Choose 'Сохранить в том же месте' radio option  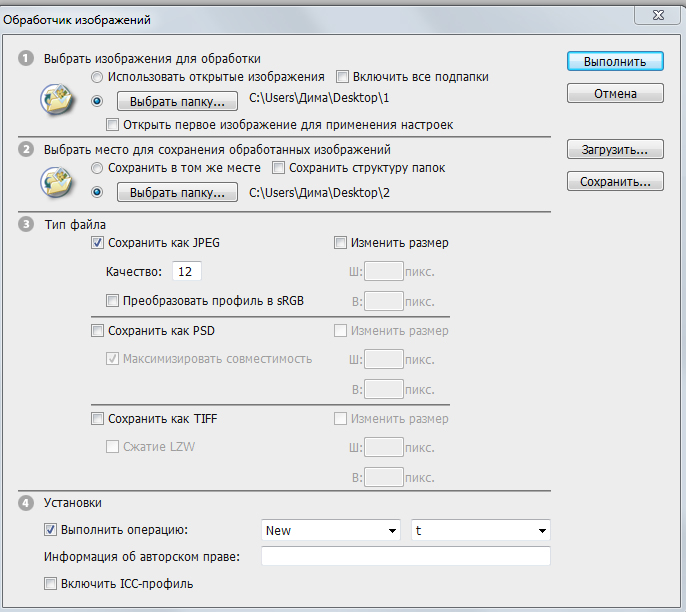[x=97, y=168]
